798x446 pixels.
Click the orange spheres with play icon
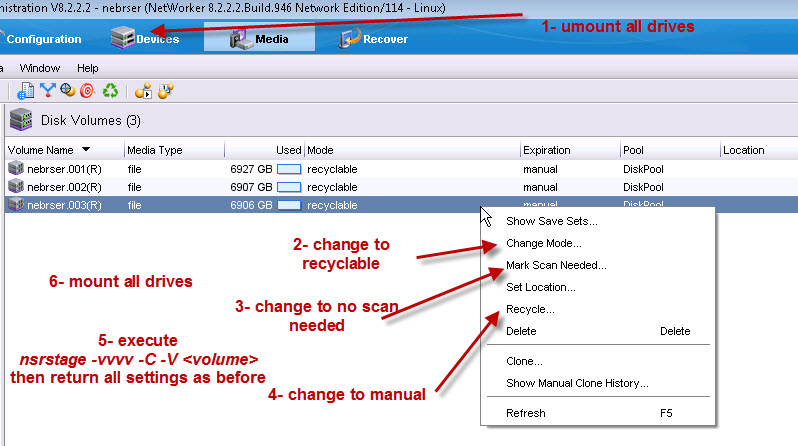click(144, 91)
